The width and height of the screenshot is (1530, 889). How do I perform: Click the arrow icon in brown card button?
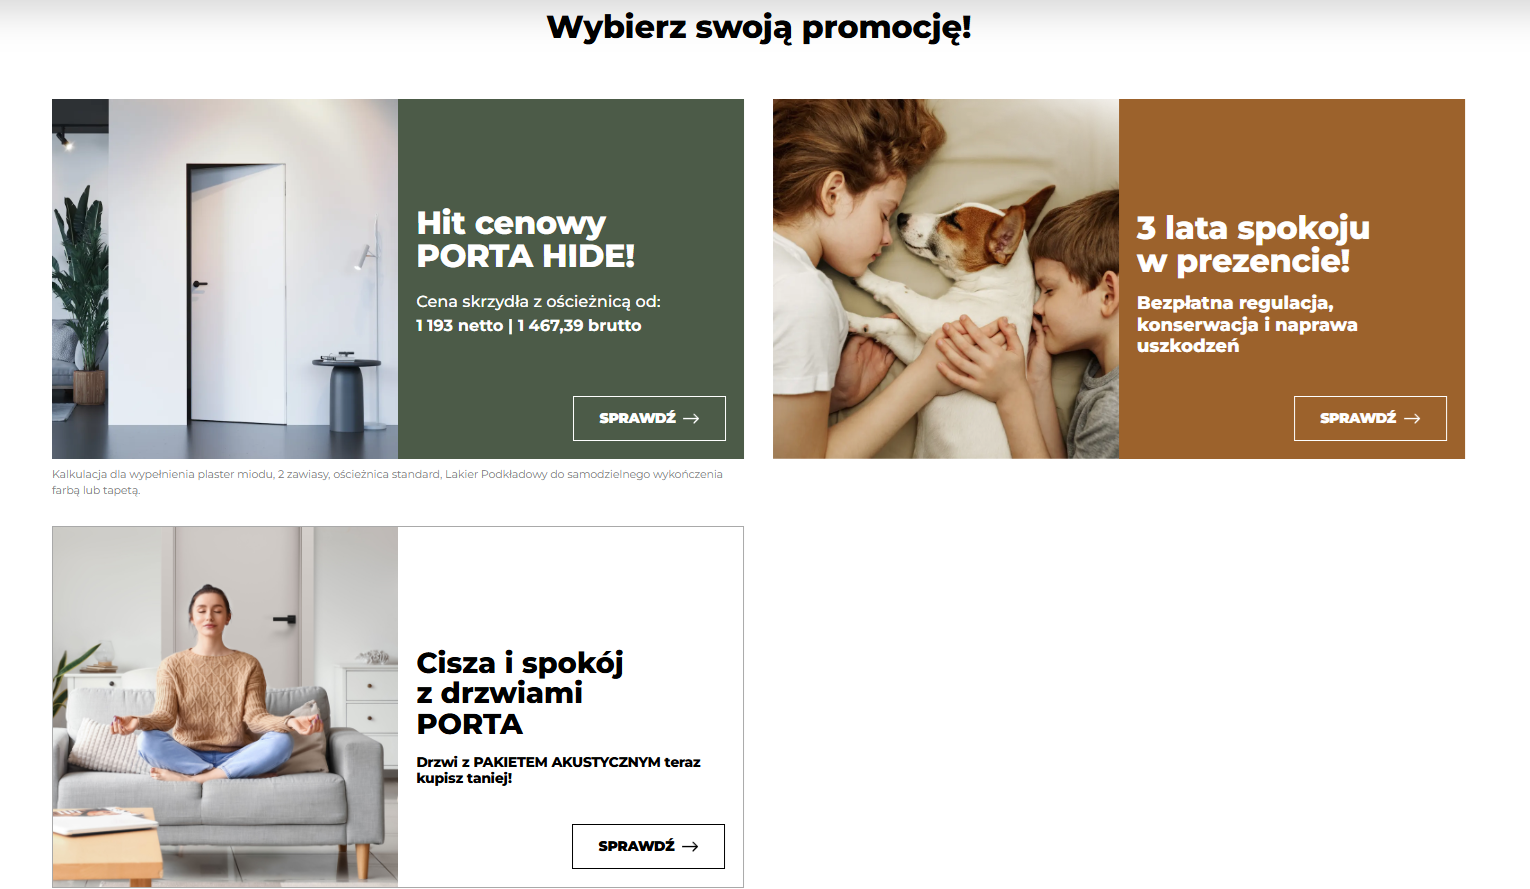coord(1412,418)
